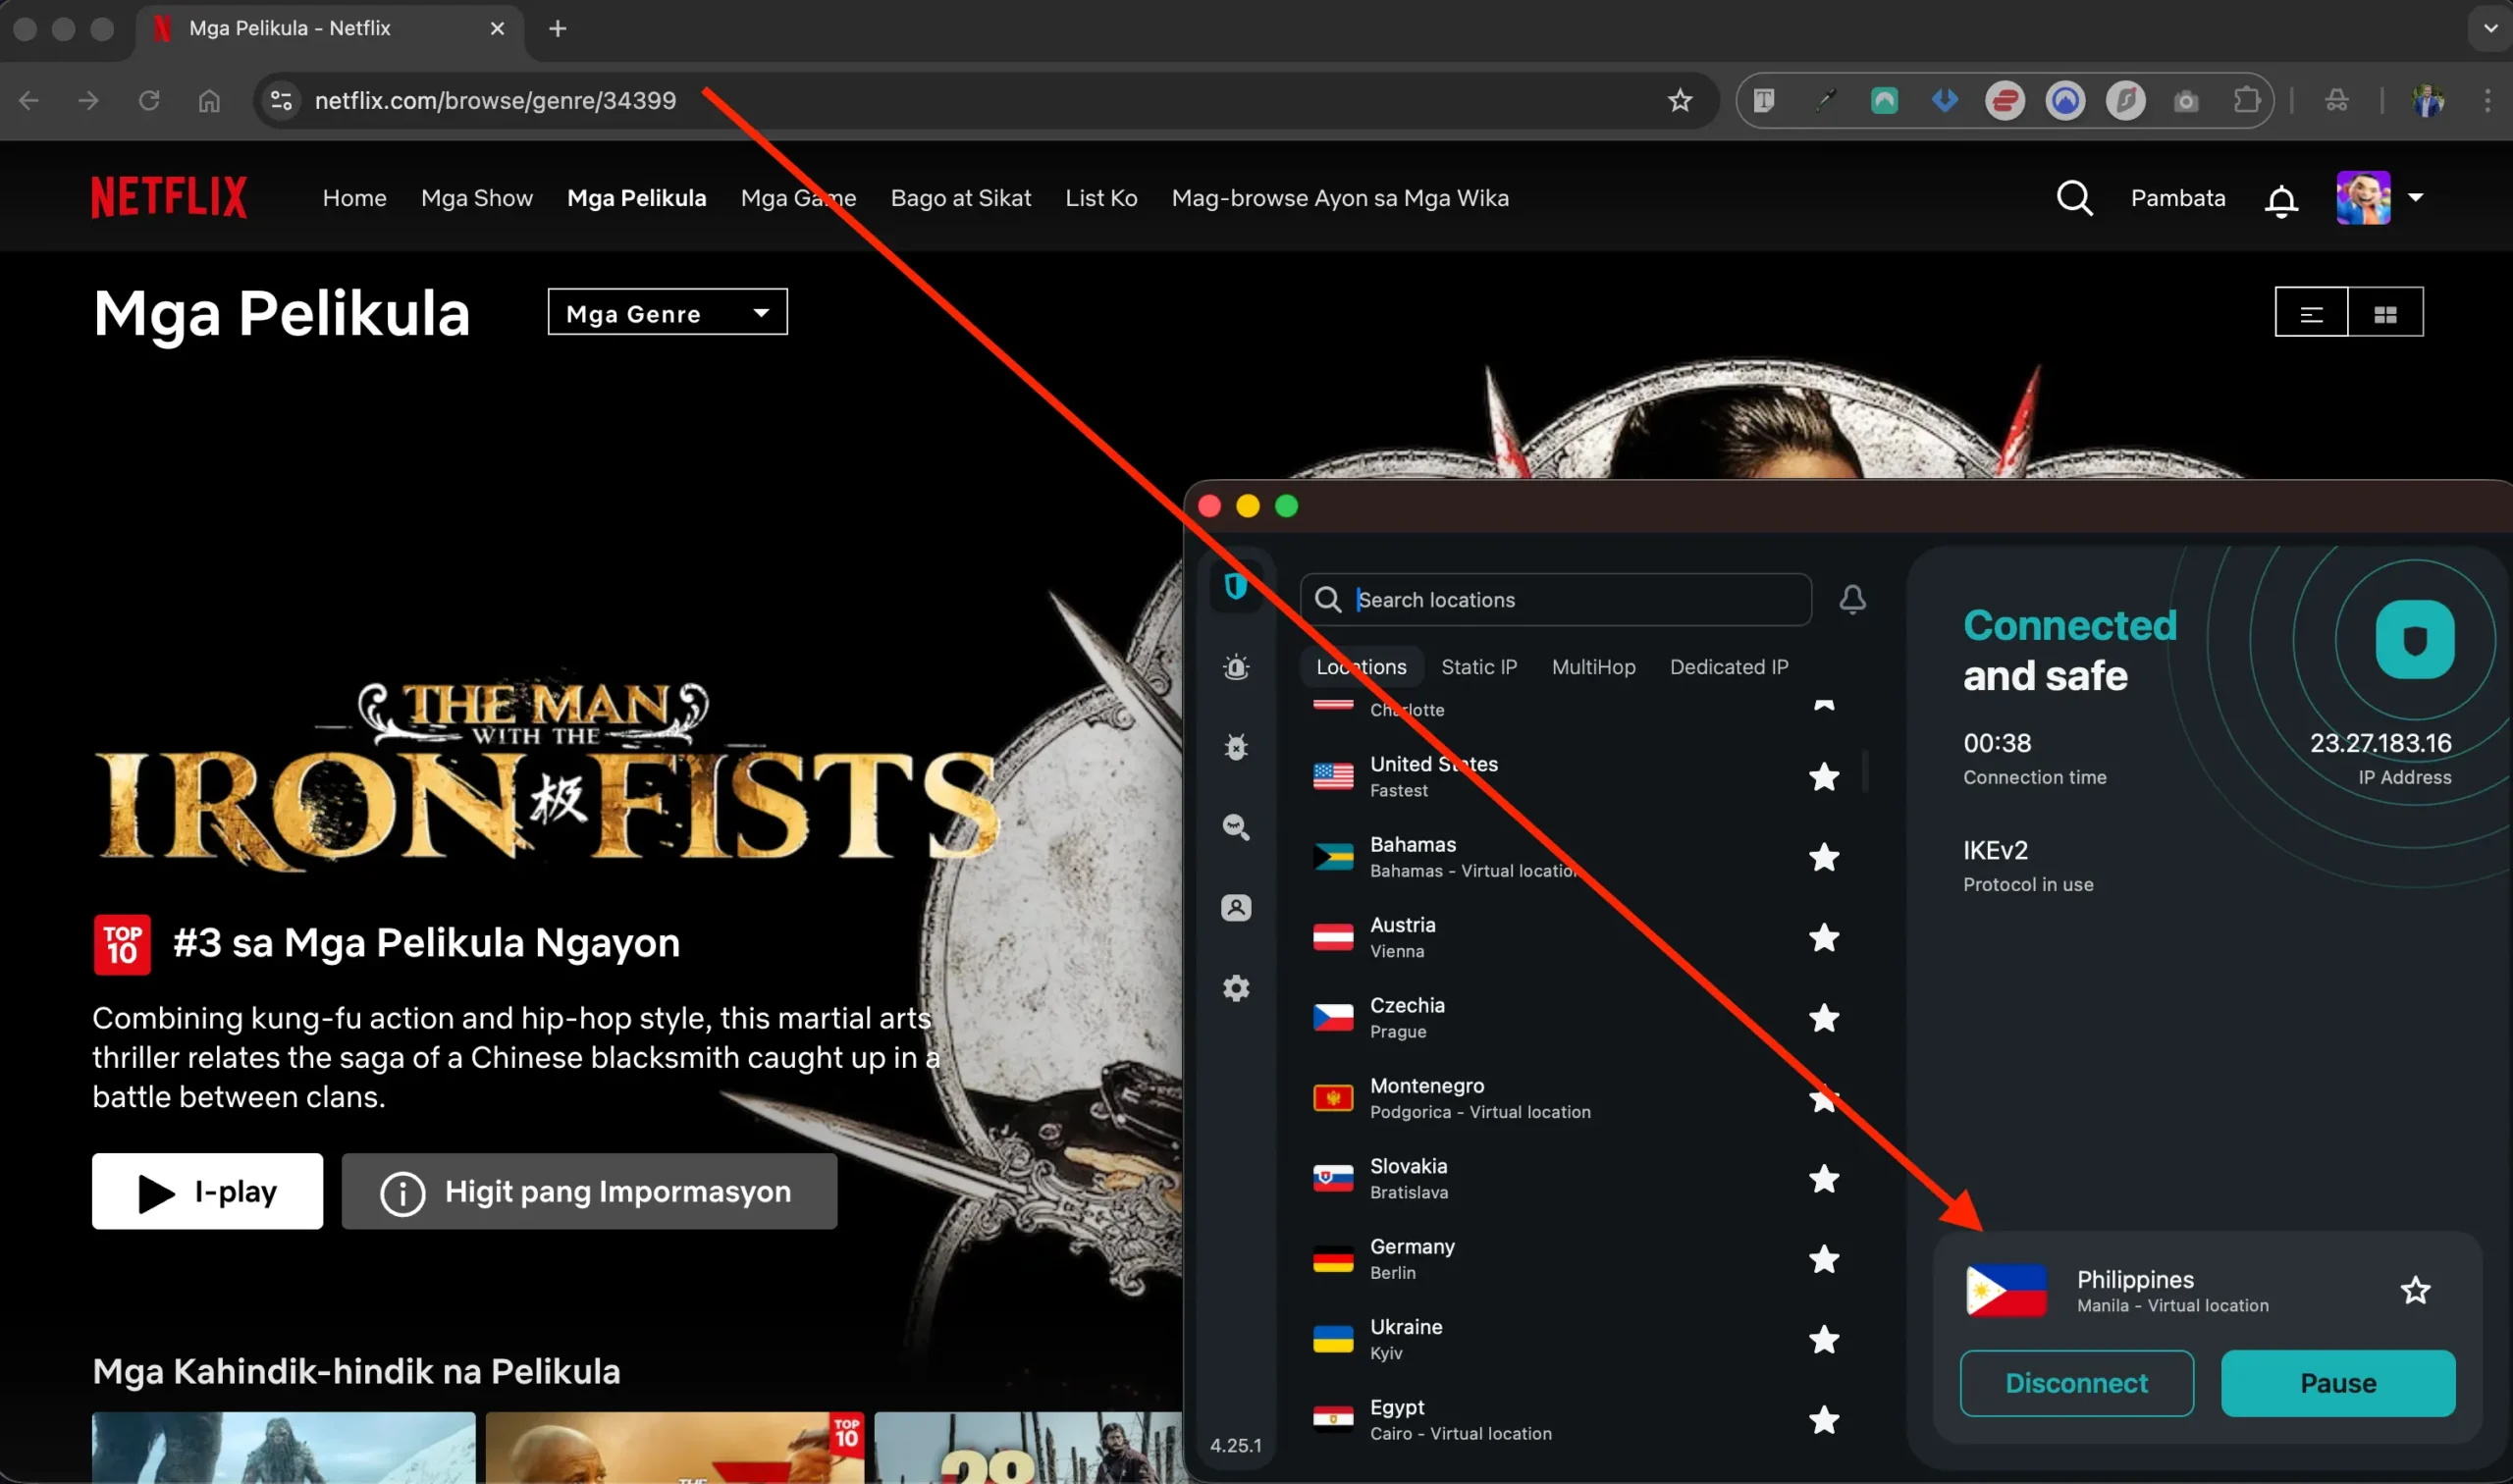2513x1484 pixels.
Task: Open the browser extensions puzzle icon
Action: point(2247,100)
